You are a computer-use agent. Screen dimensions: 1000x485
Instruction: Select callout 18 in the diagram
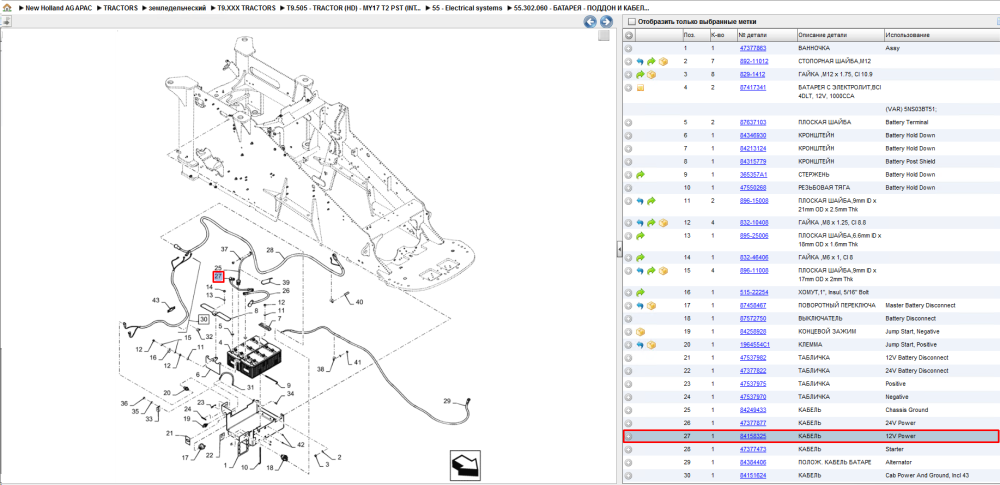click(269, 468)
